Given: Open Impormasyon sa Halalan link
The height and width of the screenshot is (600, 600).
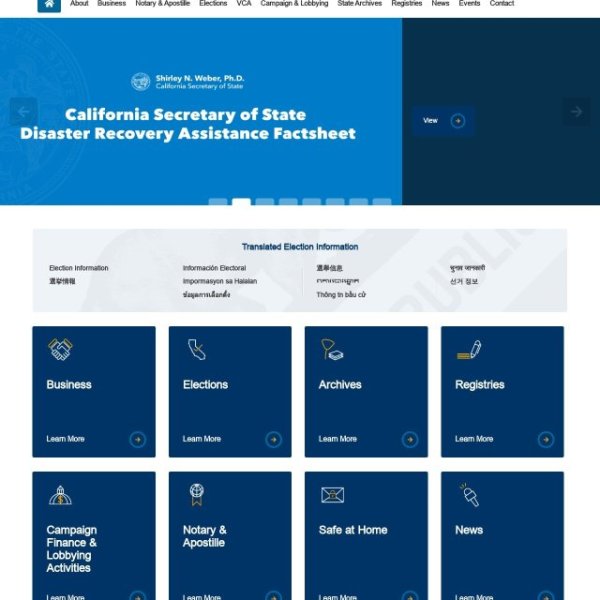Looking at the screenshot, I should coord(220,281).
